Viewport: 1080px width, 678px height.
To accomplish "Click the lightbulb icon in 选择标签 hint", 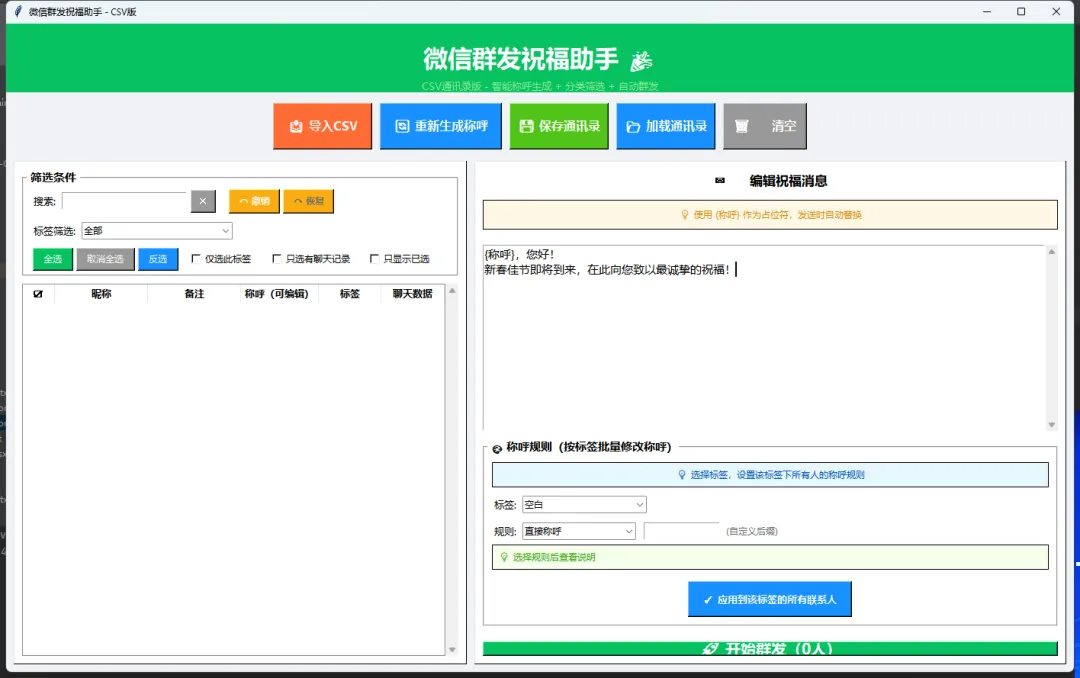I will coord(682,475).
